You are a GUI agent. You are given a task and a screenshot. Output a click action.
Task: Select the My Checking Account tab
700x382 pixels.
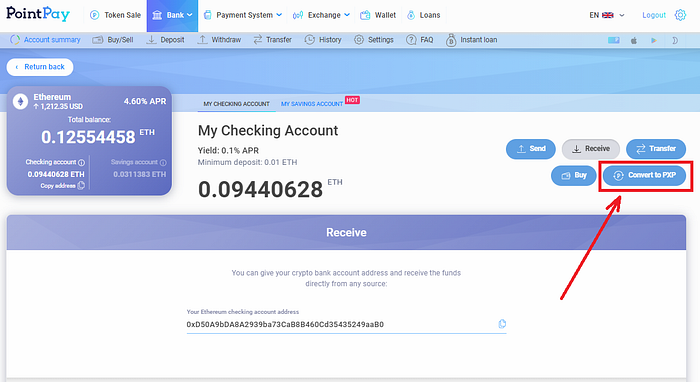point(236,104)
